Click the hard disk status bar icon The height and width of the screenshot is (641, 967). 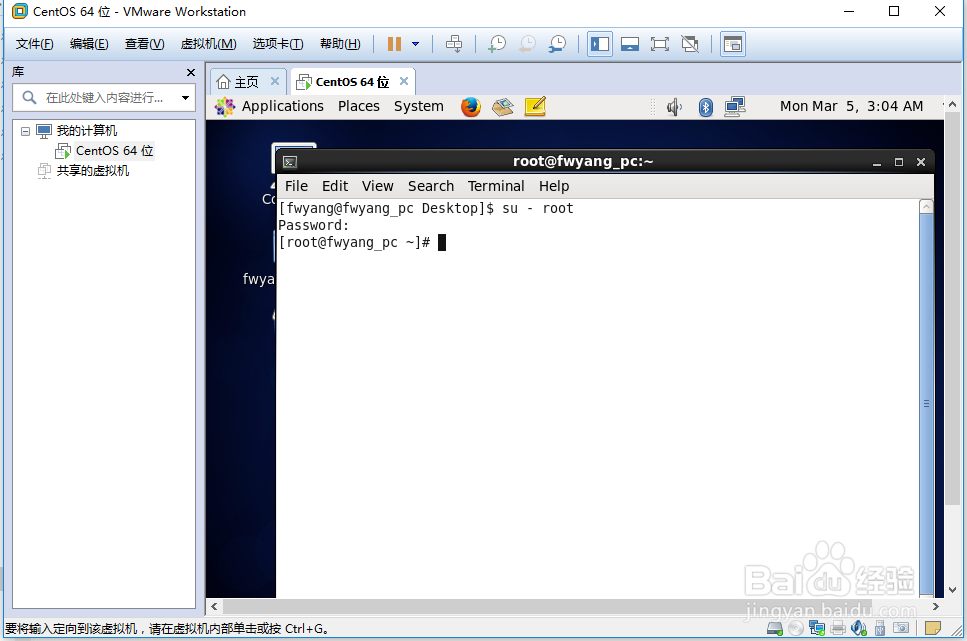point(775,628)
